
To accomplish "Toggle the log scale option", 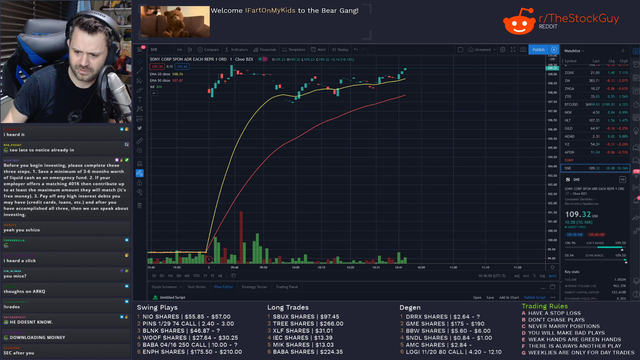I will click(542, 276).
